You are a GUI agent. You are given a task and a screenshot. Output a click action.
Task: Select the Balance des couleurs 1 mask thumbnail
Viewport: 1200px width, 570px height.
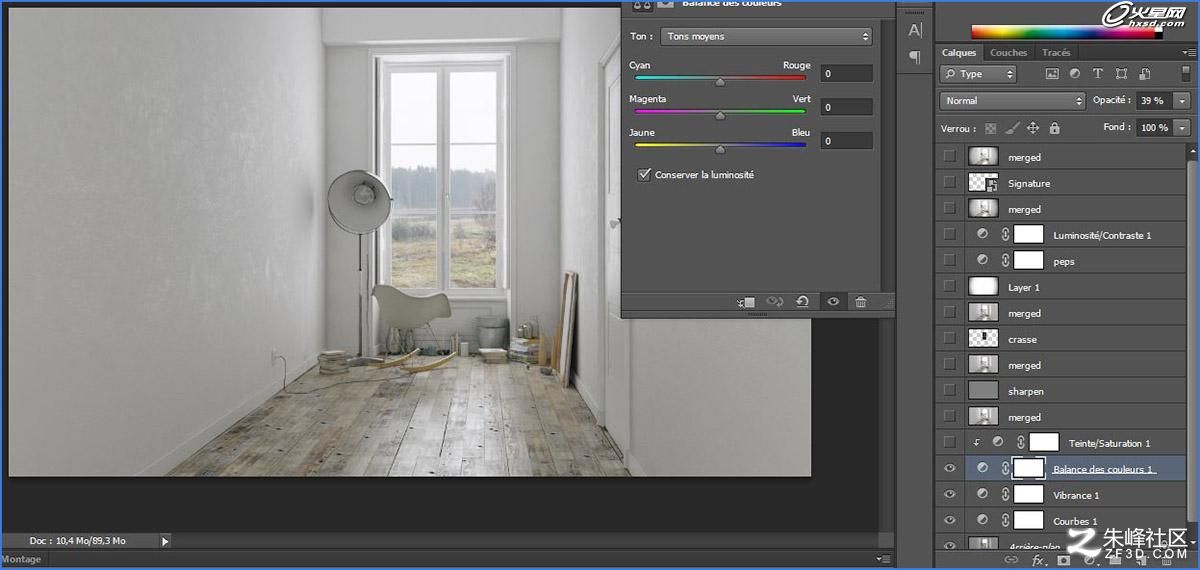(1029, 468)
